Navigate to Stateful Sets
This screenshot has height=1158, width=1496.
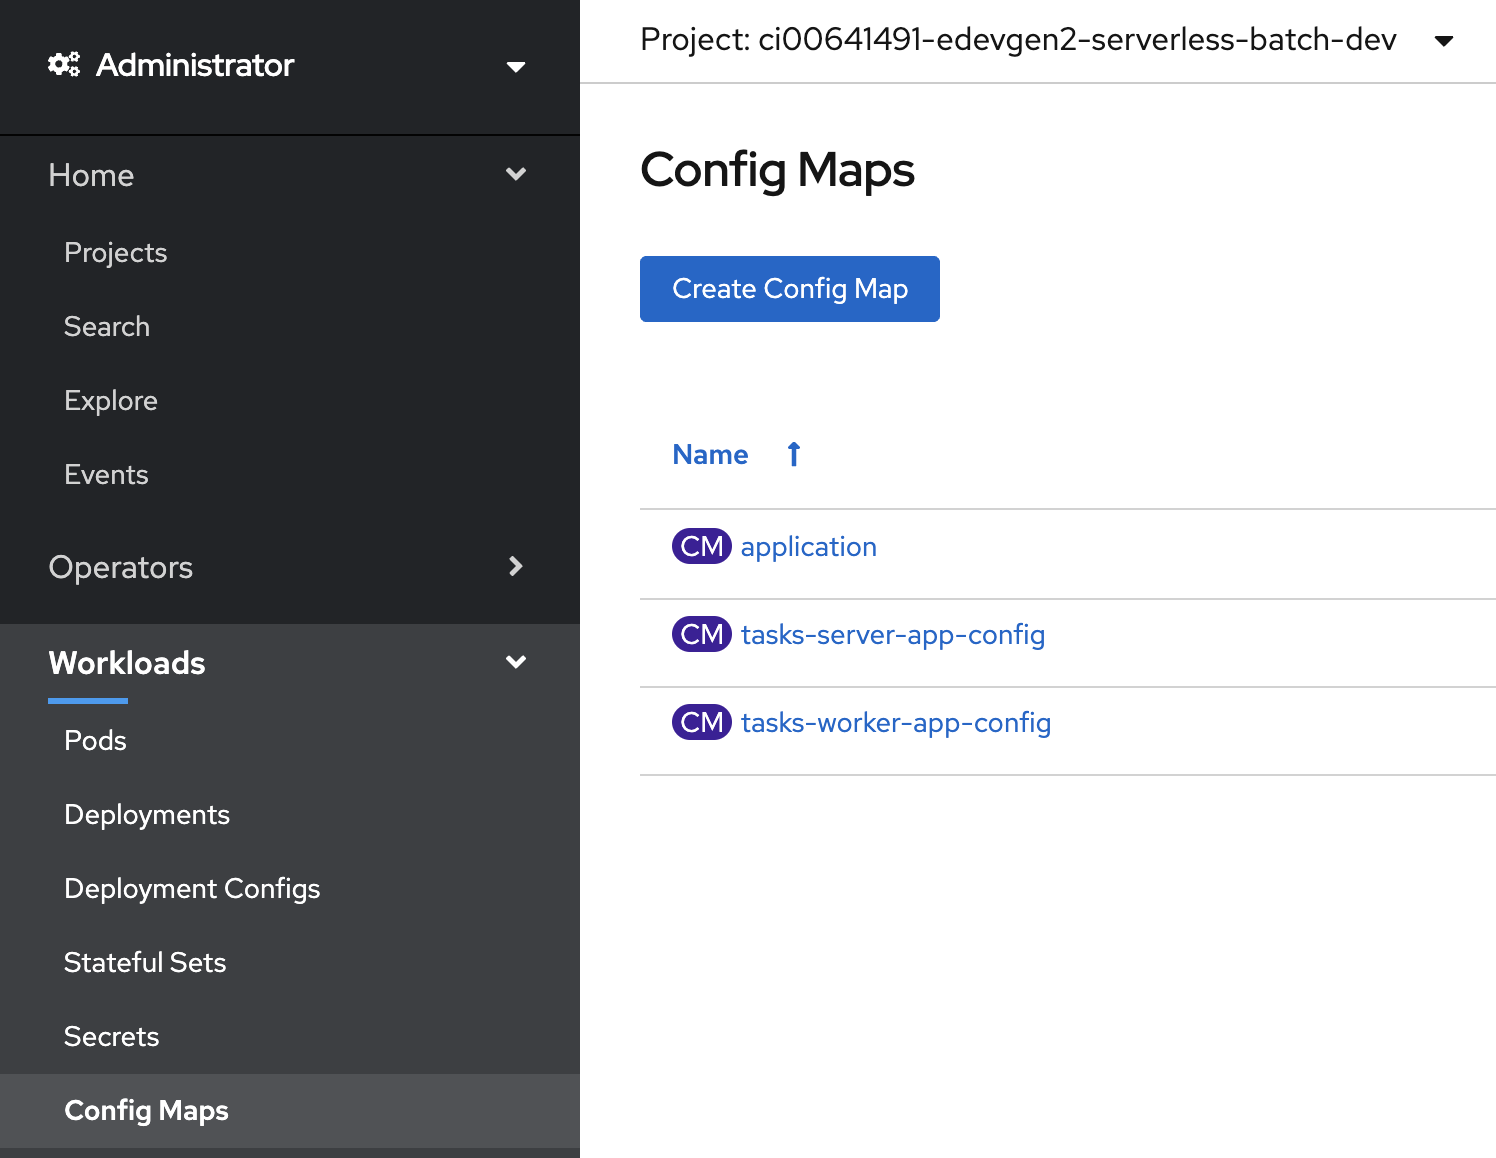click(145, 962)
